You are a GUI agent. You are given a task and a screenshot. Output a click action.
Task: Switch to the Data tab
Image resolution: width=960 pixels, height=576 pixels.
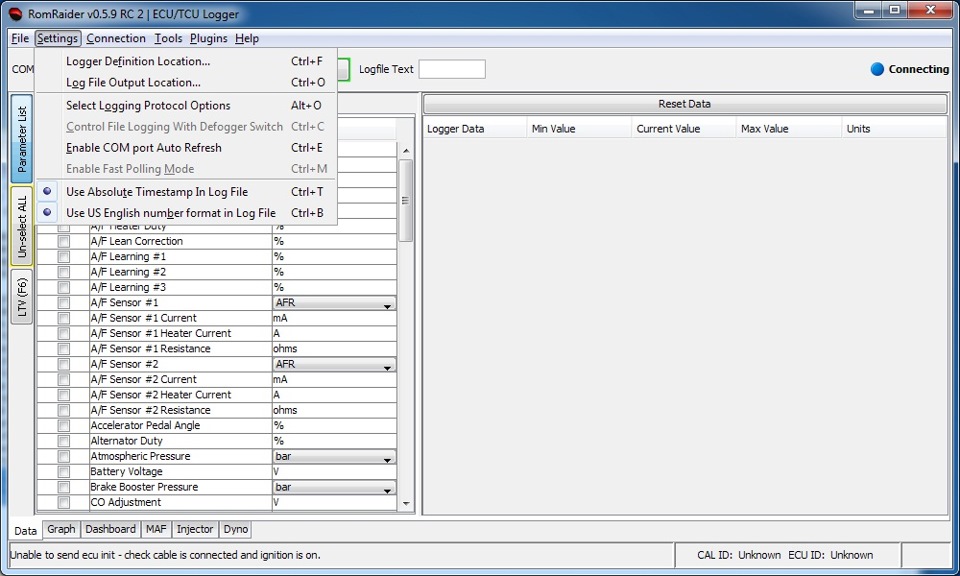[26, 530]
